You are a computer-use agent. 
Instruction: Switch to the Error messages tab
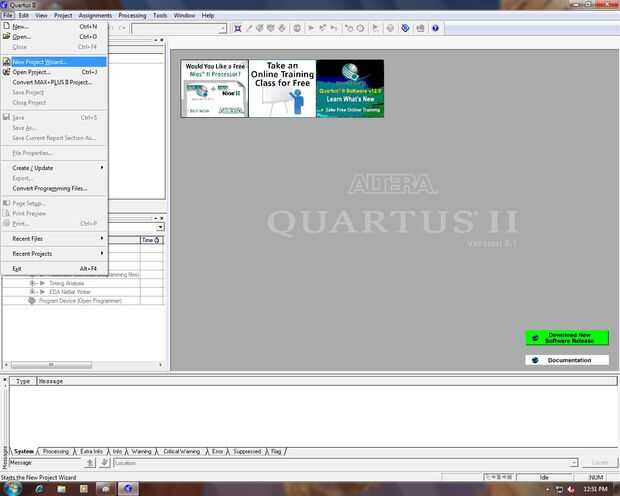(x=217, y=451)
